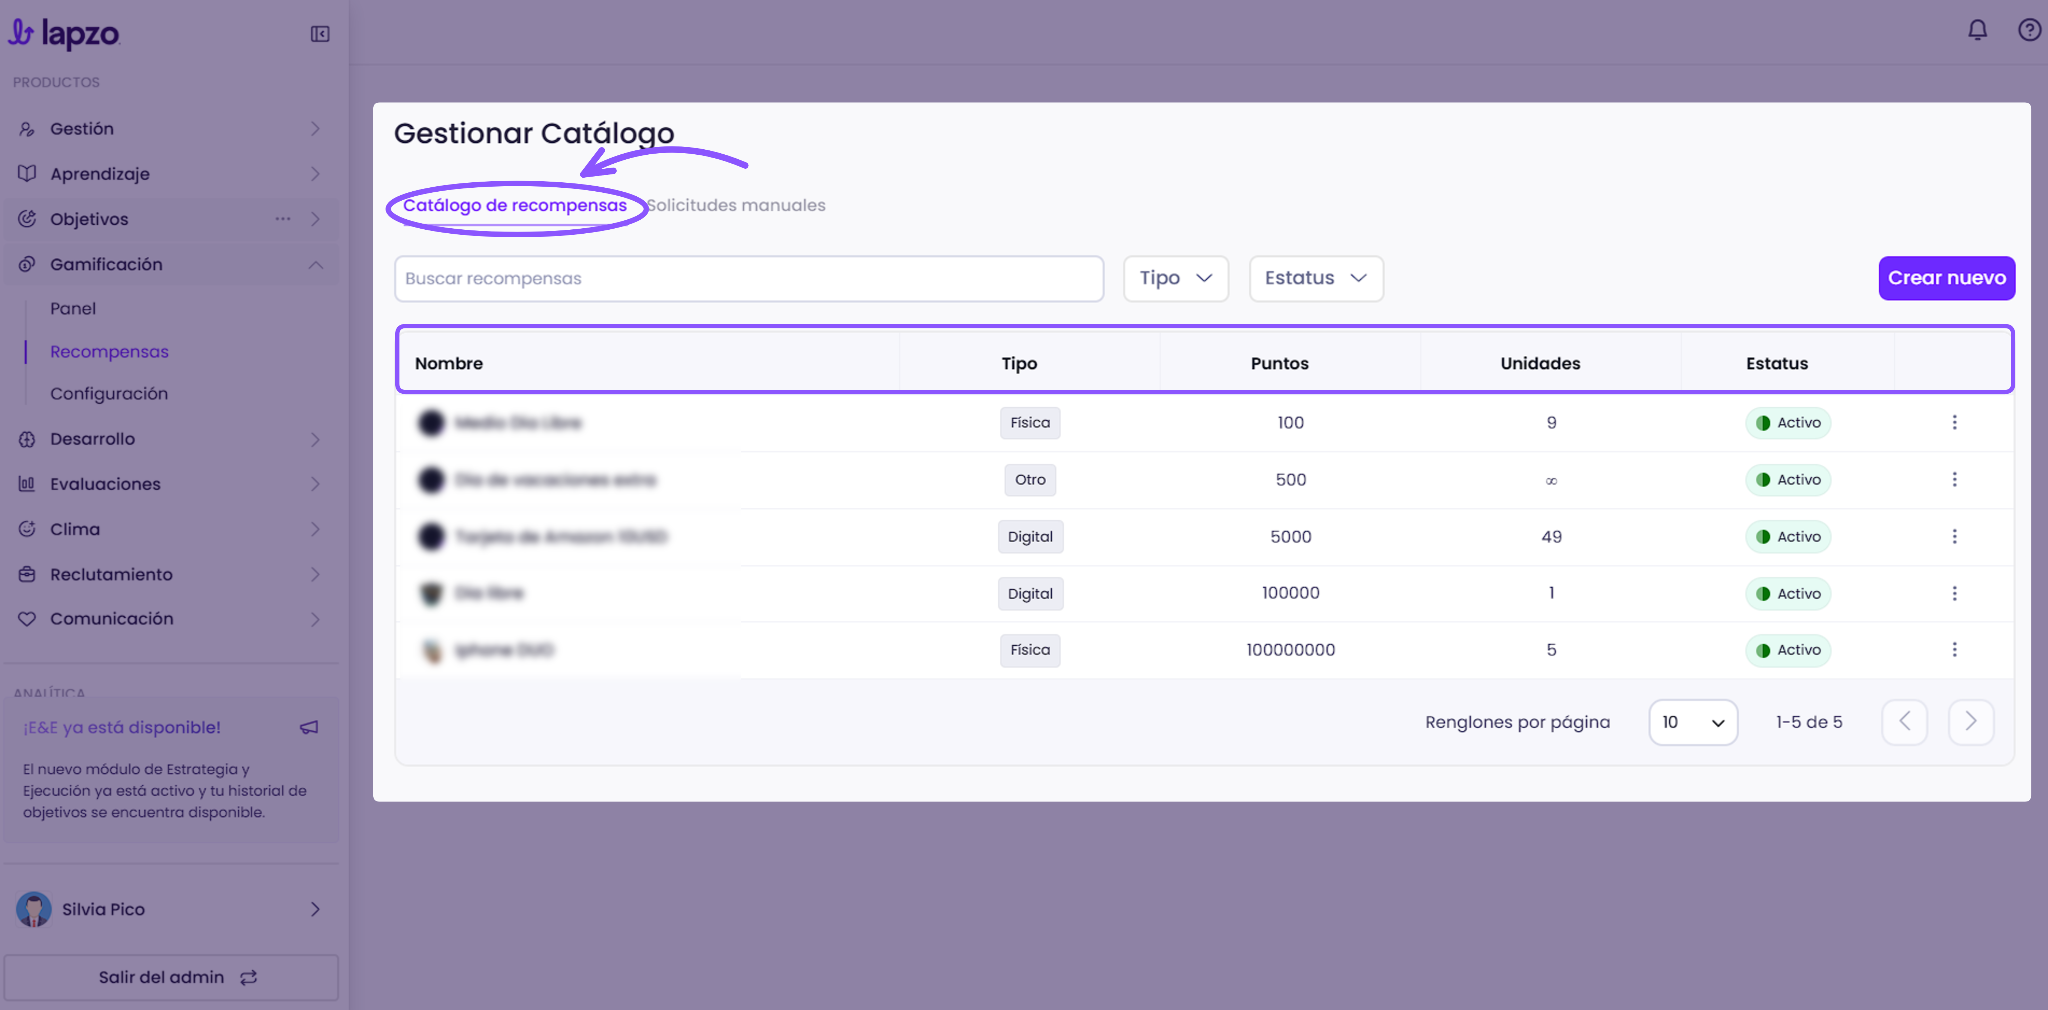Open the help question mark icon

(2029, 30)
